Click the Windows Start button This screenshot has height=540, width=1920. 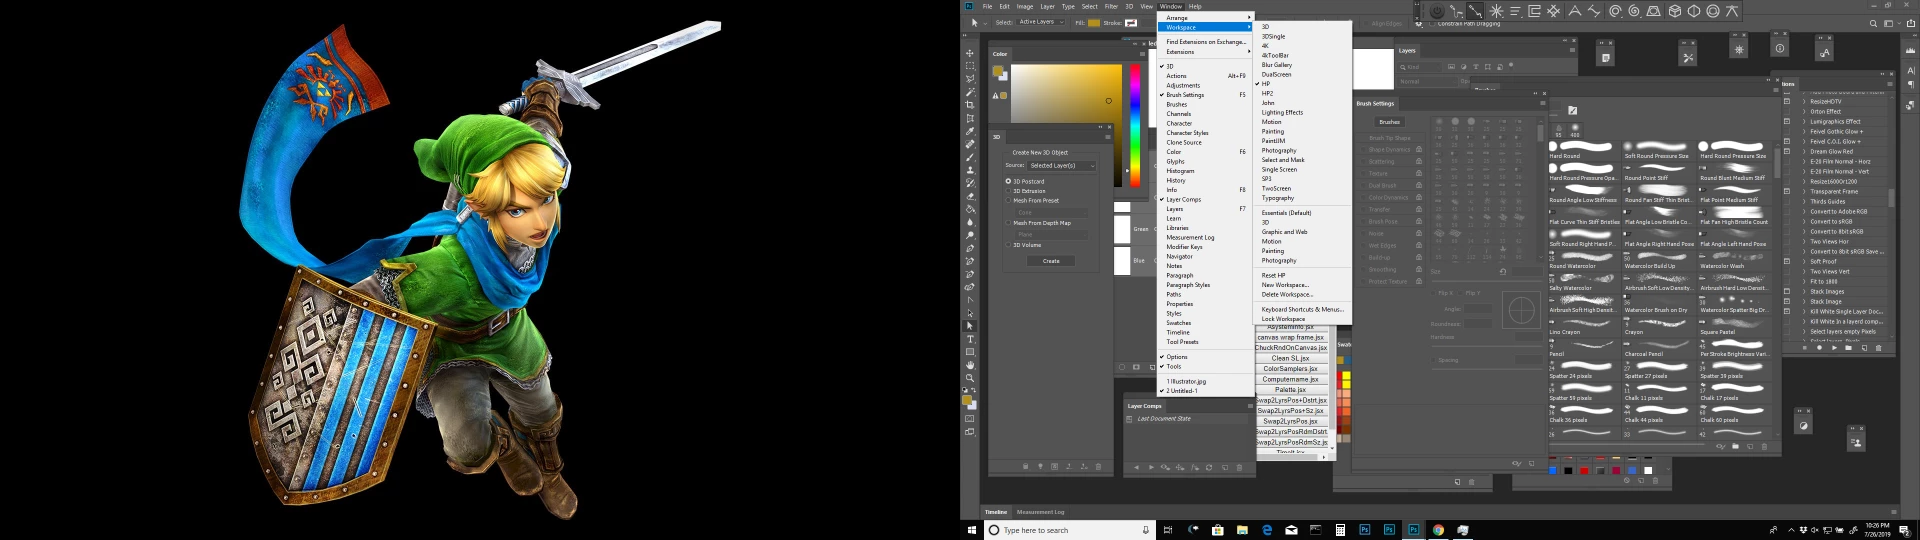[x=971, y=530]
